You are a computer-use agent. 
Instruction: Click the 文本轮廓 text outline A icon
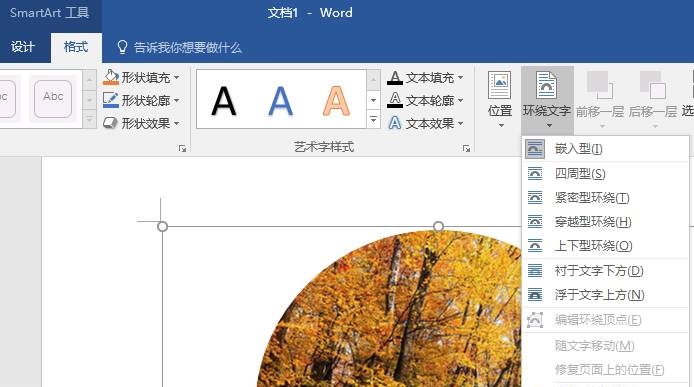coord(394,100)
